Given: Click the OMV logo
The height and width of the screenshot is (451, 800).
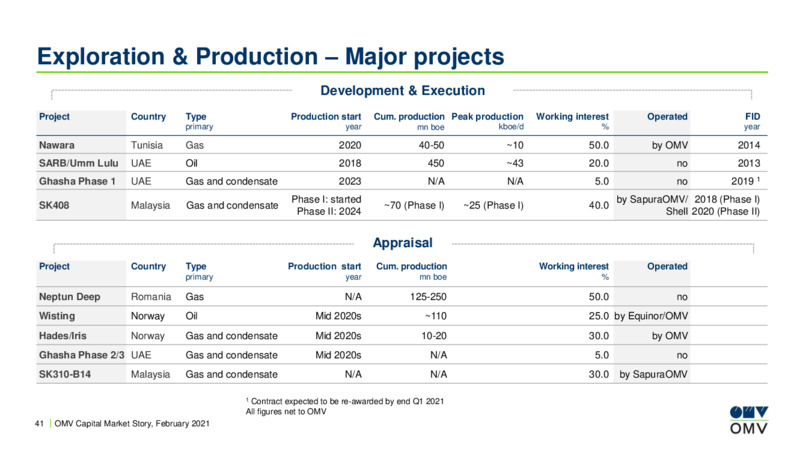Looking at the screenshot, I should [748, 420].
